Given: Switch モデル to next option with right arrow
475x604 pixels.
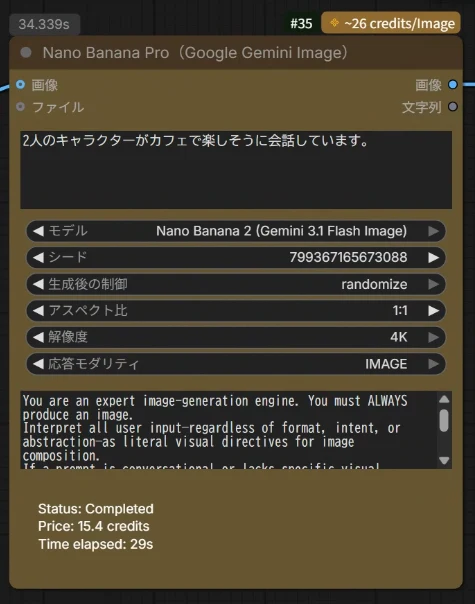Looking at the screenshot, I should [x=433, y=231].
